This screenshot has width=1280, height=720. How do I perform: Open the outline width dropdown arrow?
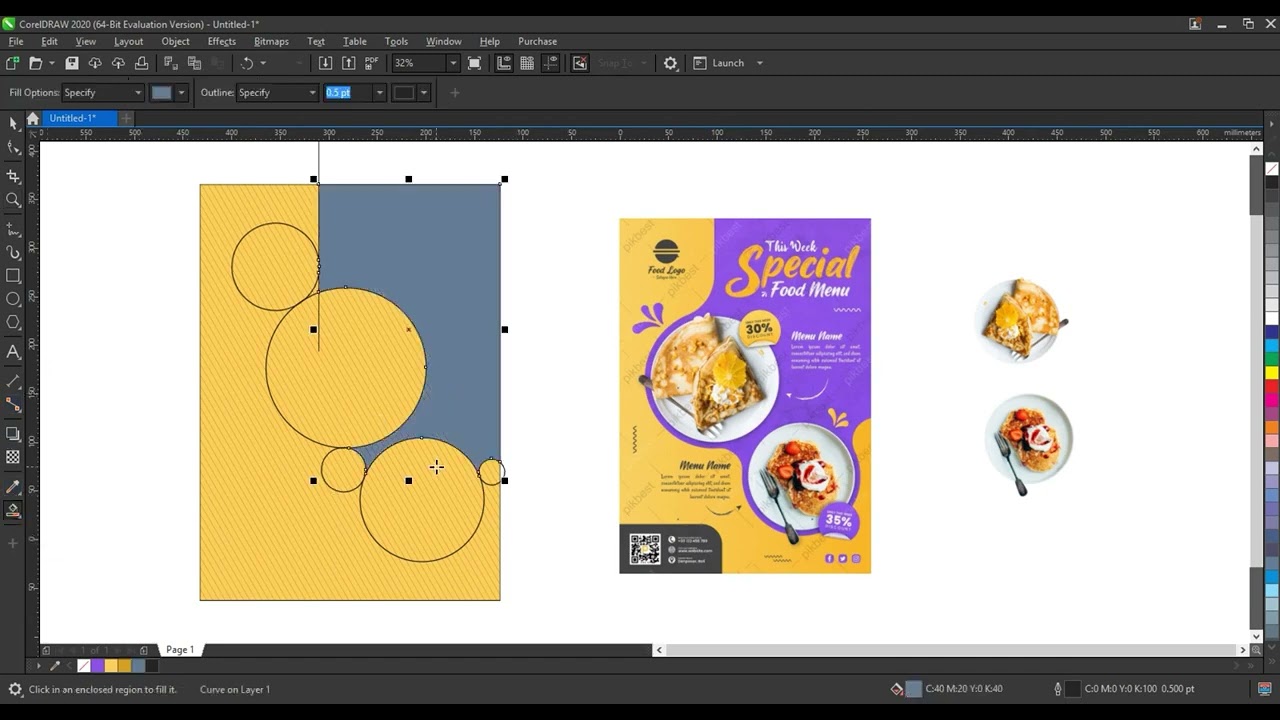tap(379, 93)
